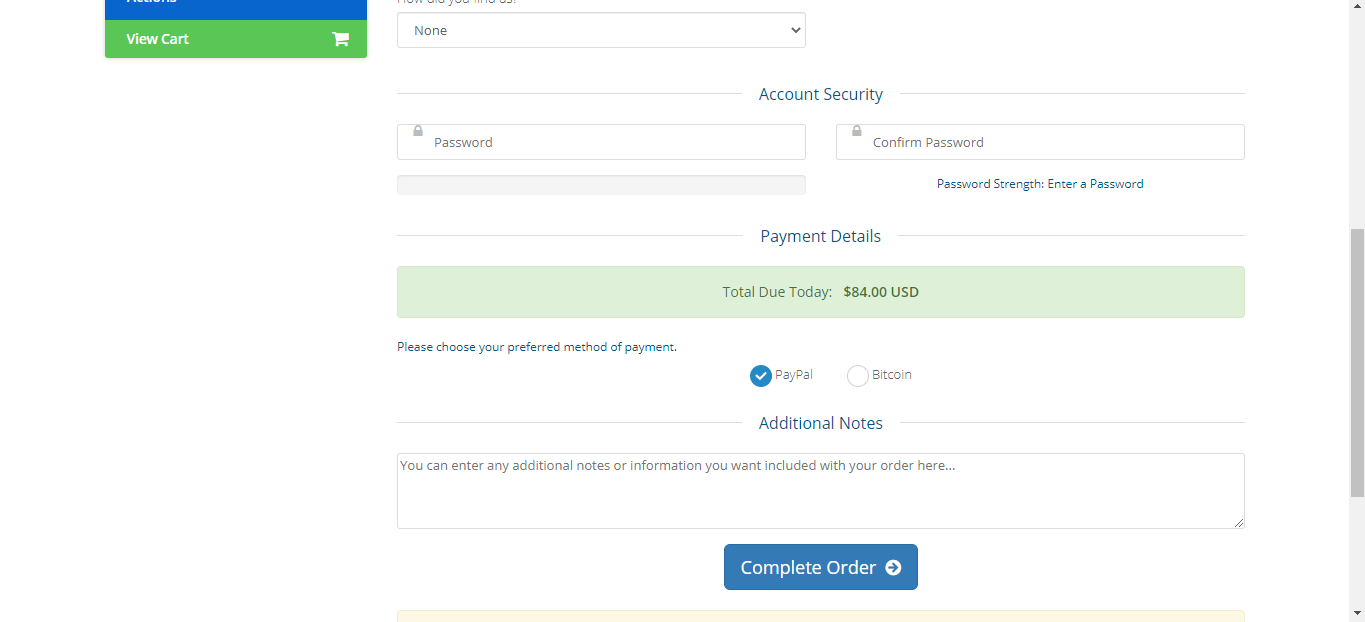Screen dimensions: 1365x622
Task: Click the arrow icon on Complete Order
Action: coord(893,567)
